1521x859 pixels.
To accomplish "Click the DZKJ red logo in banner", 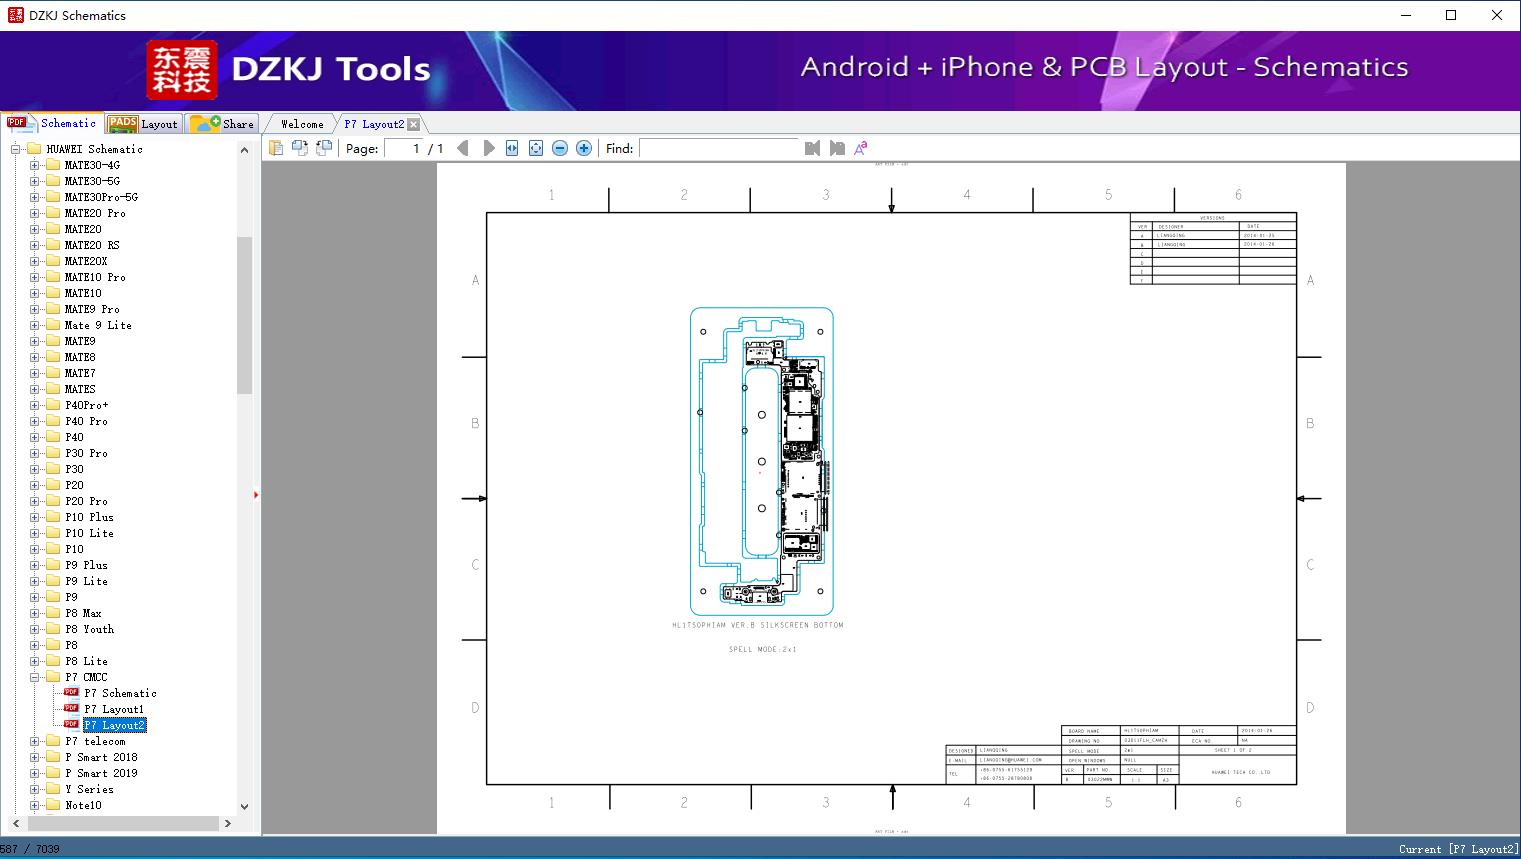I will click(x=181, y=70).
